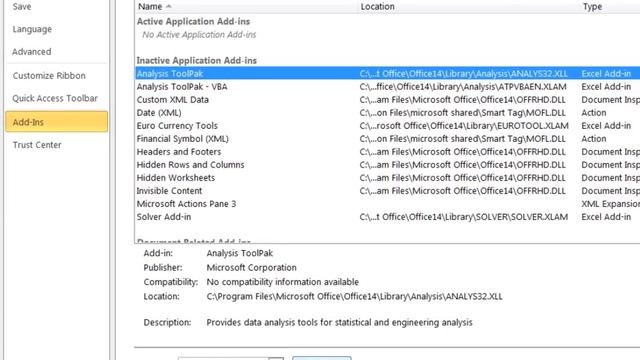Select Hidden Rows and Columns entry
The width and height of the screenshot is (640, 360).
[191, 165]
